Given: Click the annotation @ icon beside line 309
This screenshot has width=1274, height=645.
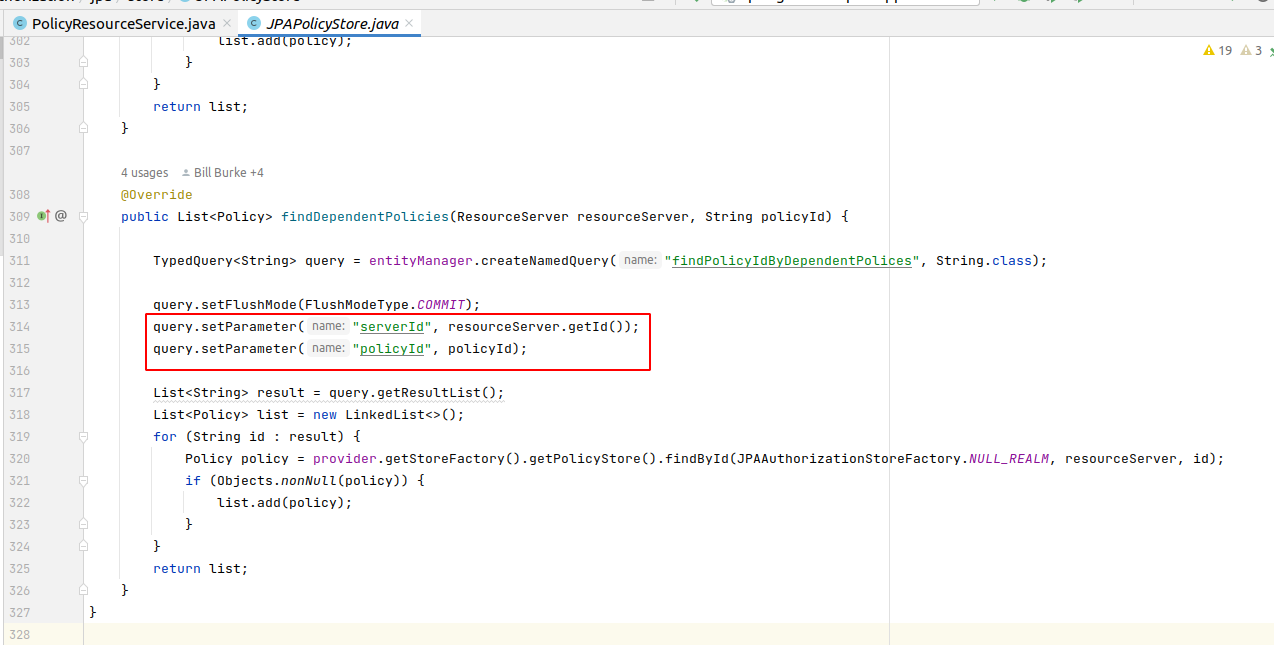Looking at the screenshot, I should [x=59, y=216].
